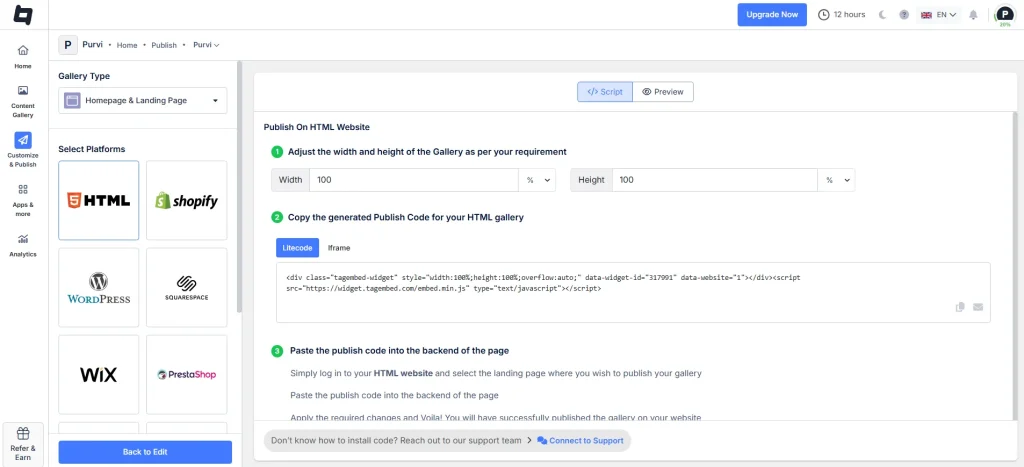Select the Litecode tab

click(x=297, y=248)
